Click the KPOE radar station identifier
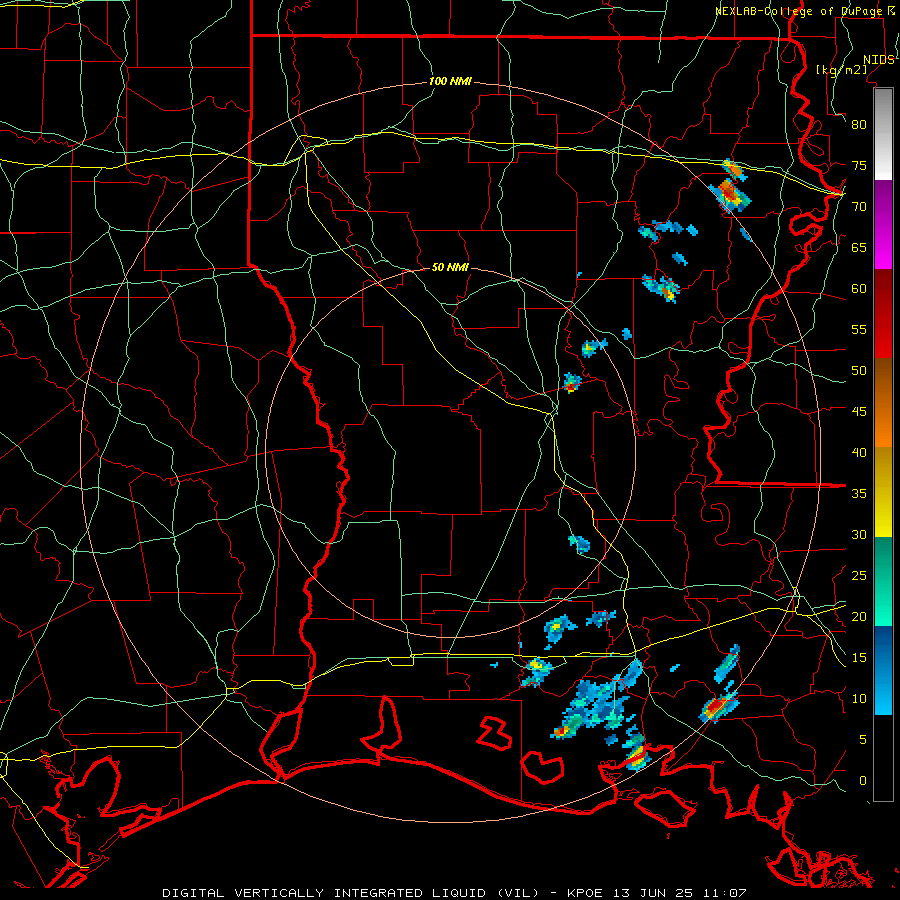Image resolution: width=900 pixels, height=900 pixels. coord(586,893)
